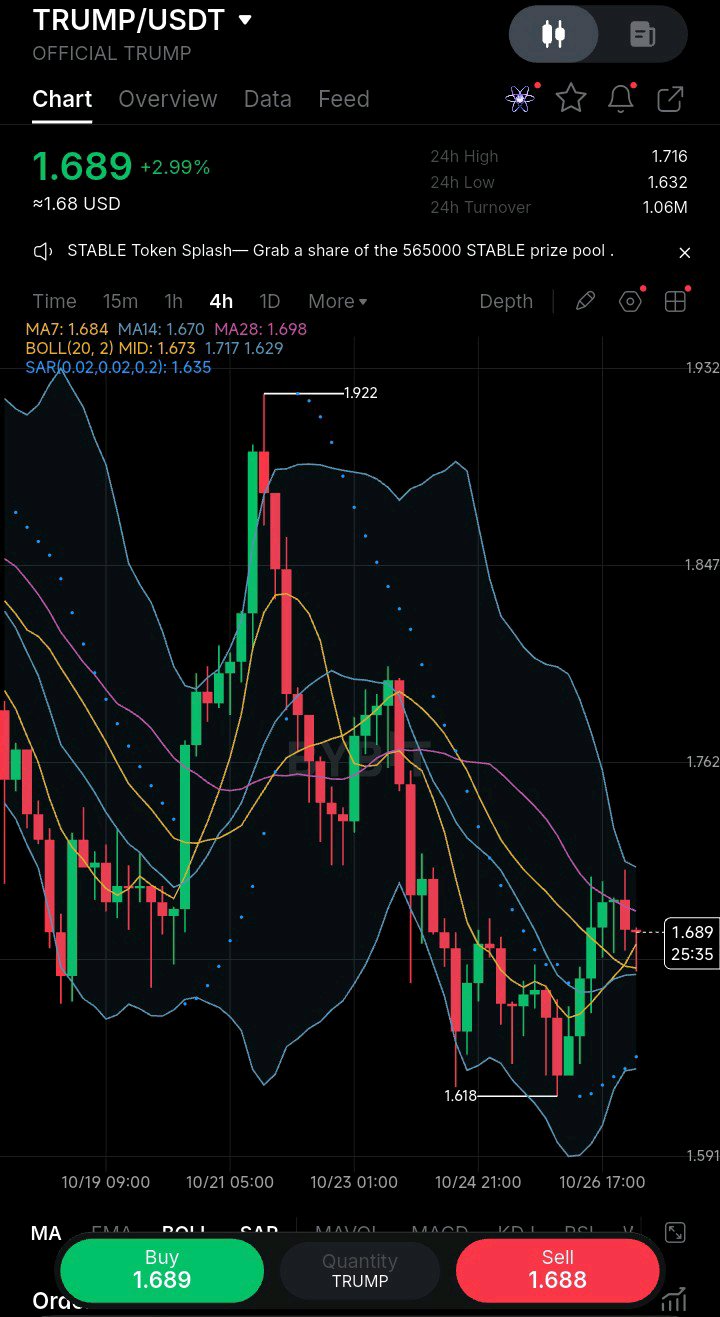Expand chart to fullscreen icon
Viewport: 720px width, 1317px height.
point(676,1233)
